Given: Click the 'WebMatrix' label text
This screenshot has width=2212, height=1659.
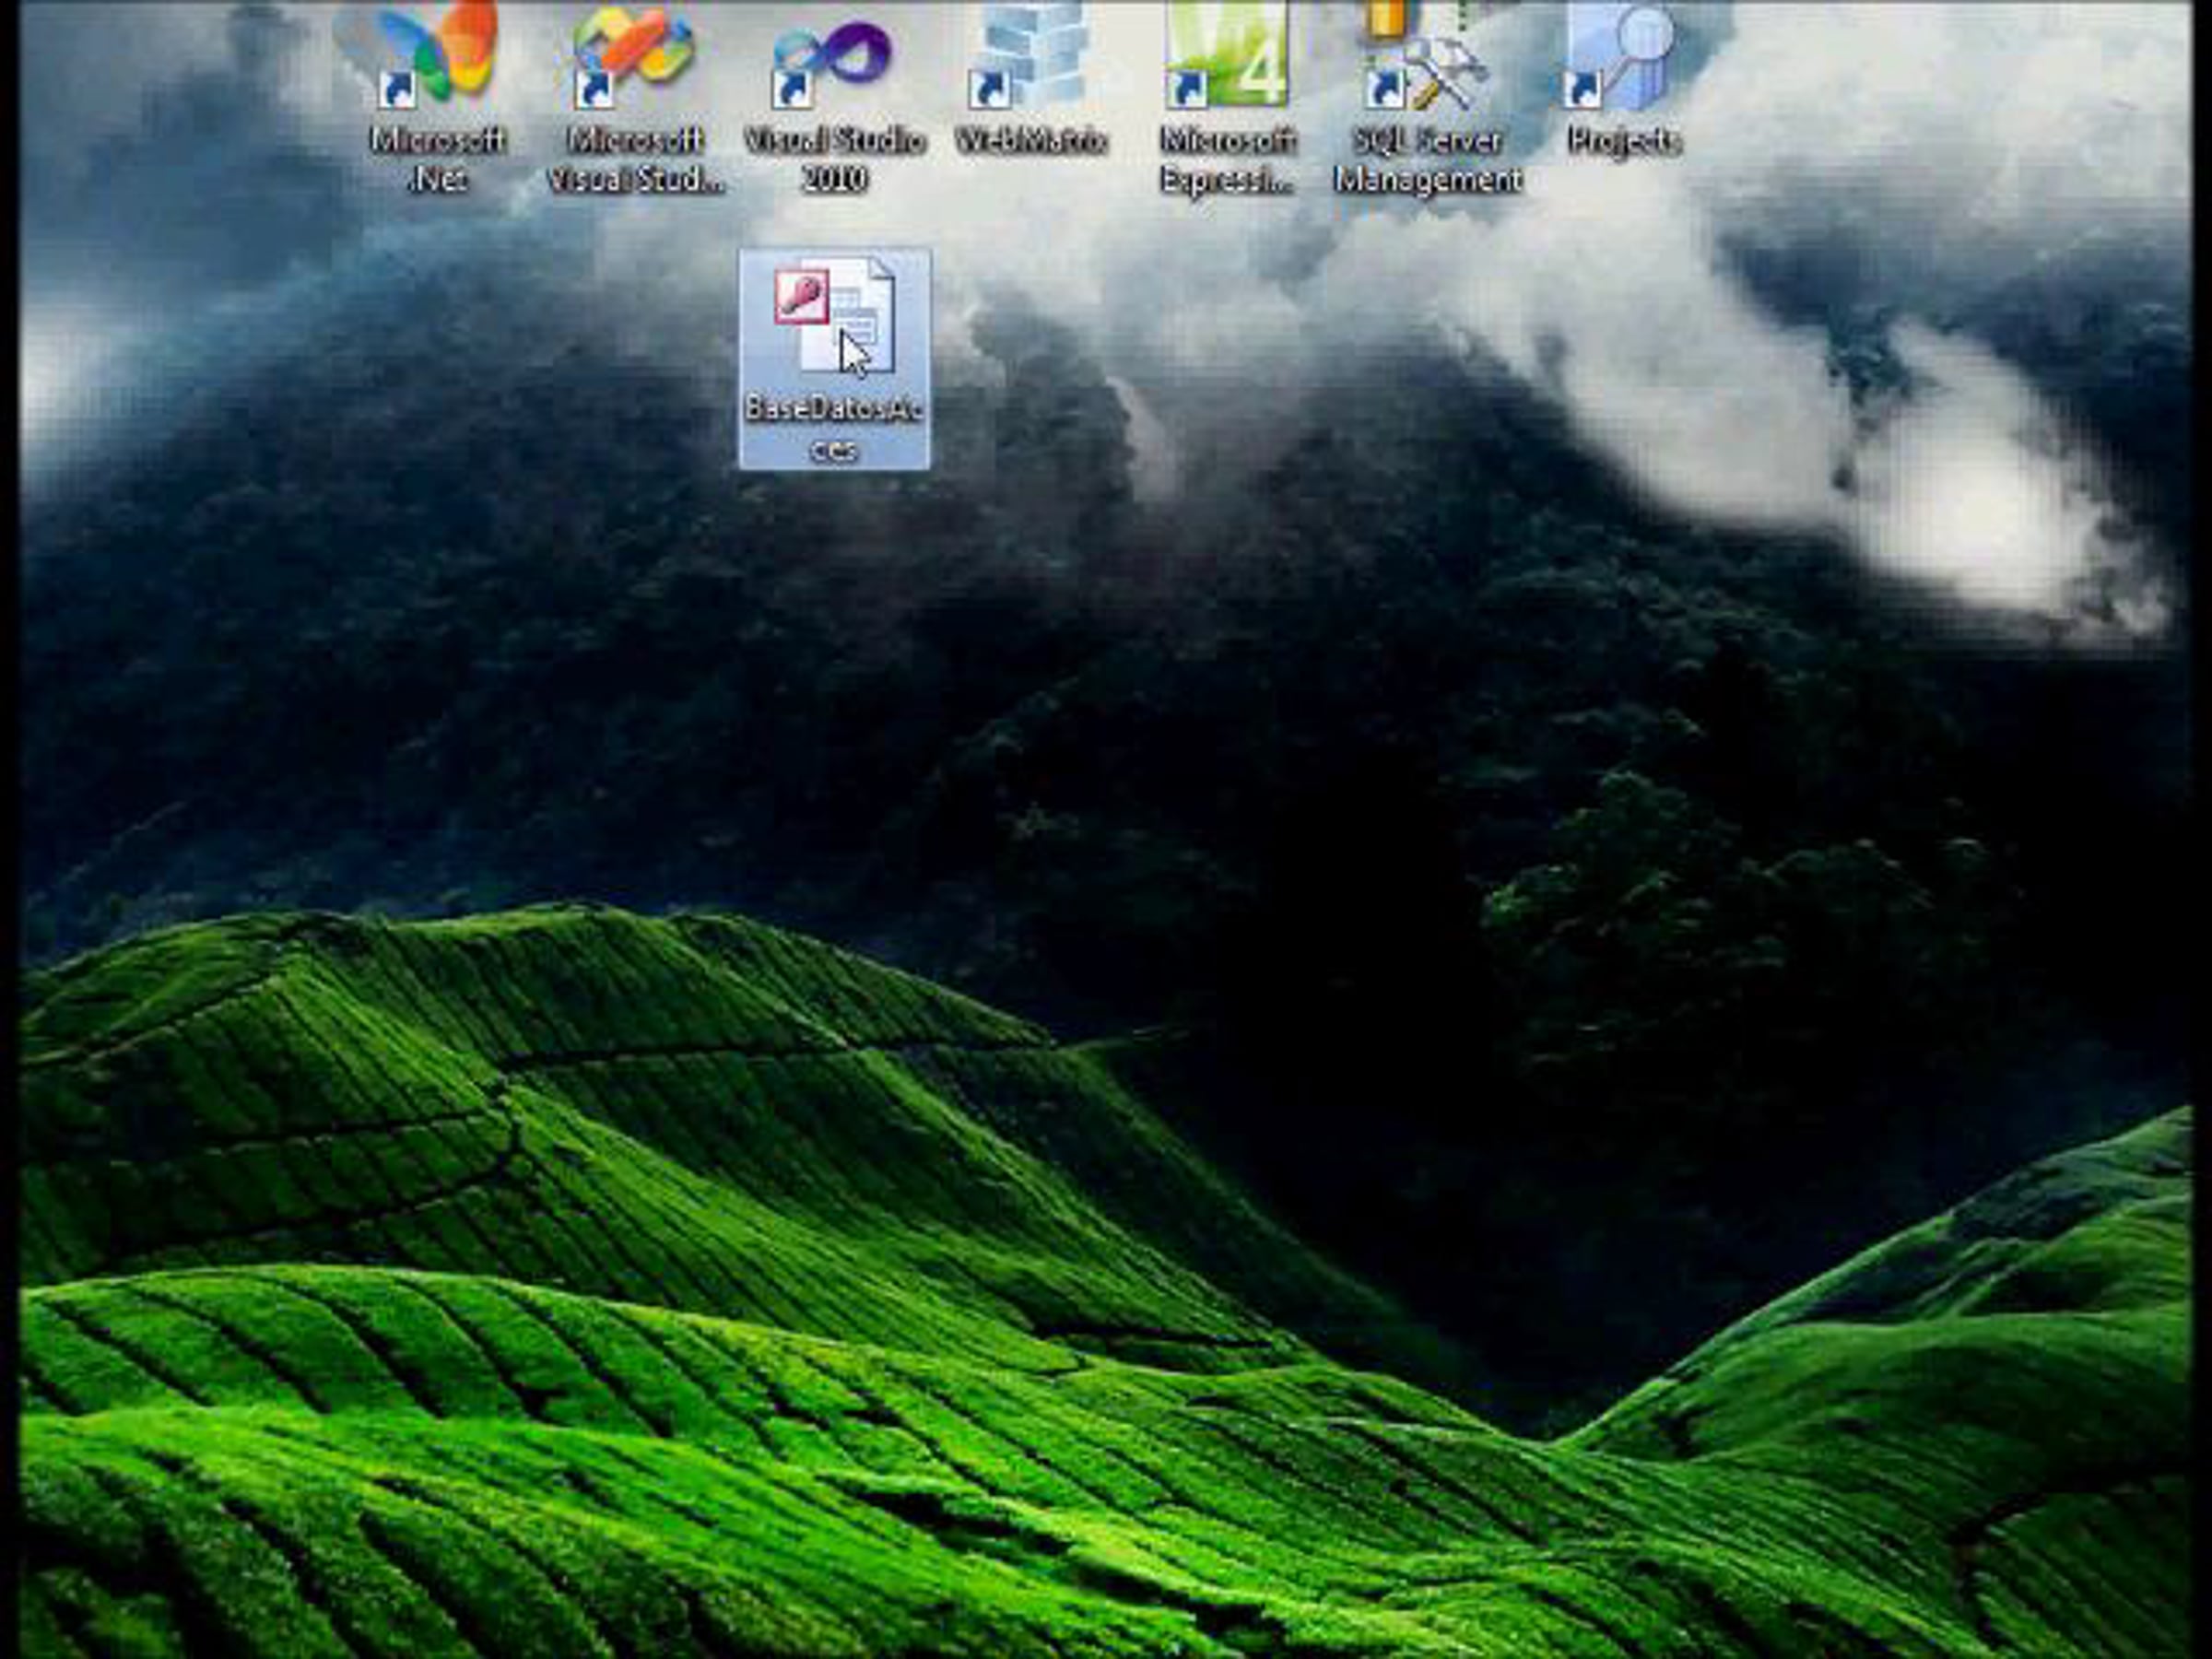Looking at the screenshot, I should (1031, 142).
